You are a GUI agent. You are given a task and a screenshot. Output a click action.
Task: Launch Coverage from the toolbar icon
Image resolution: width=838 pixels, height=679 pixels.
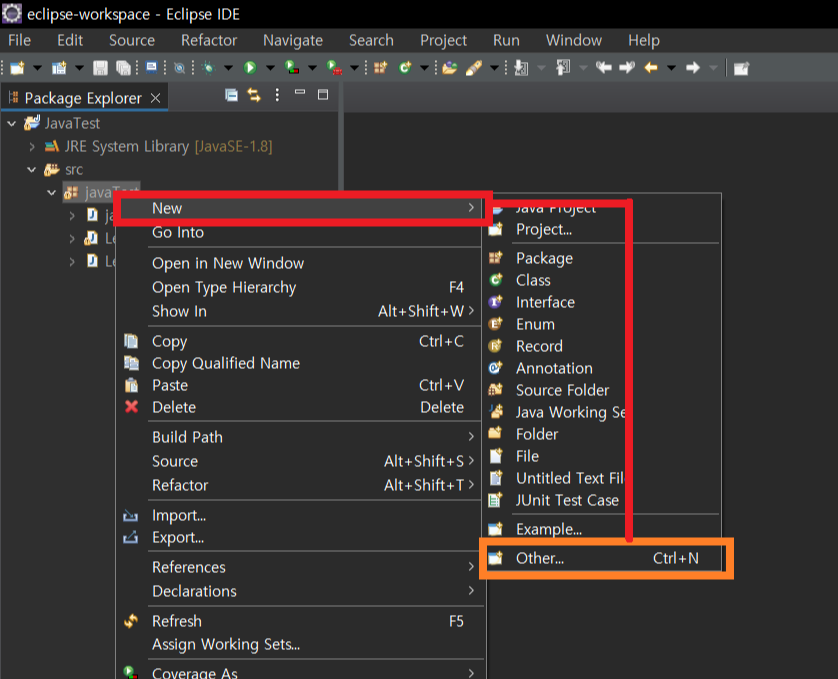[x=291, y=68]
